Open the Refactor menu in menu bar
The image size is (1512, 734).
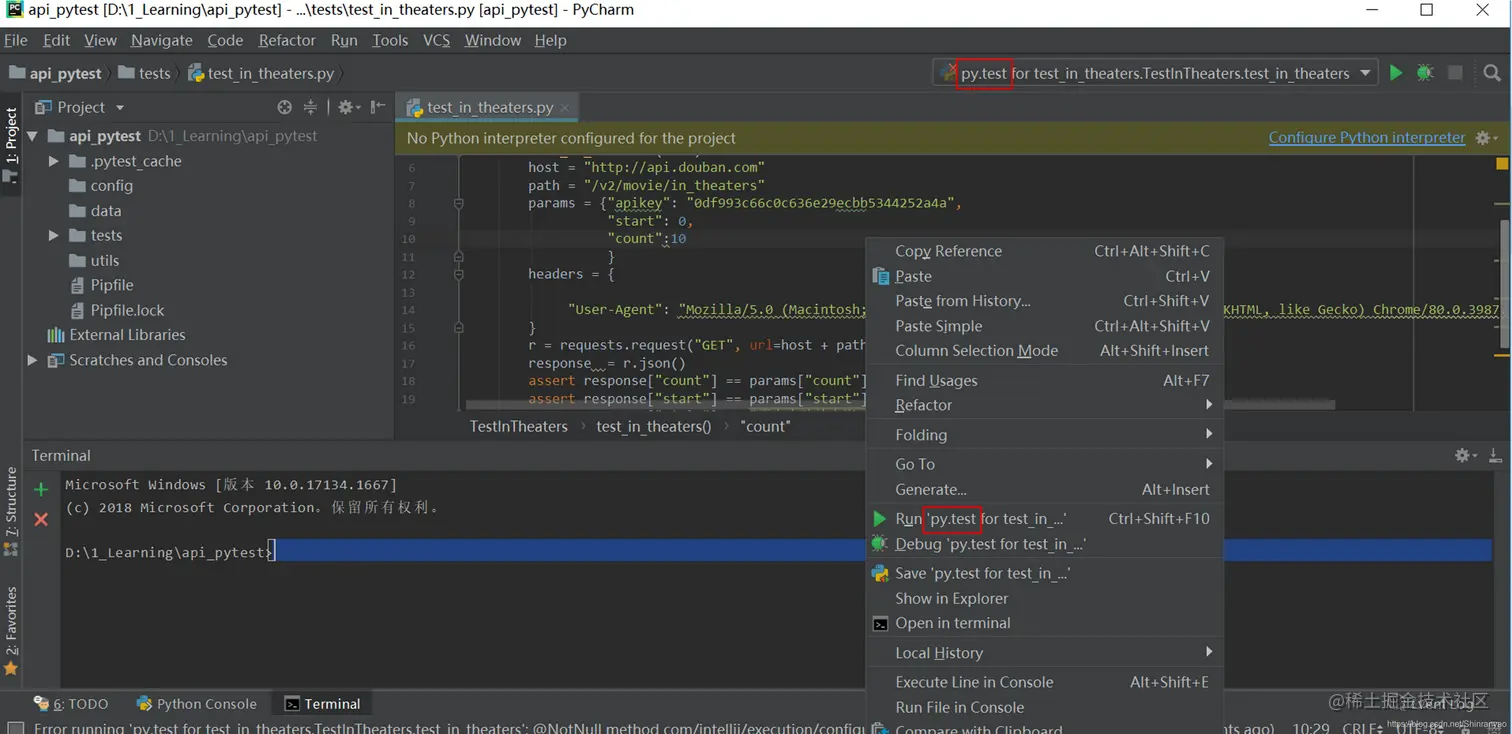pyautogui.click(x=287, y=40)
